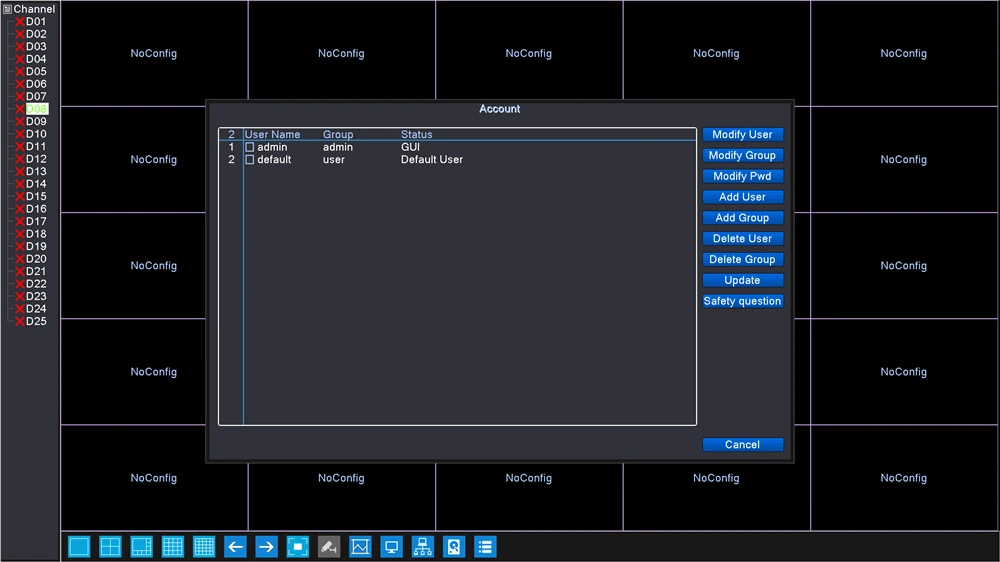This screenshot has width=1000, height=562.
Task: Click the Update button
Action: click(x=742, y=280)
